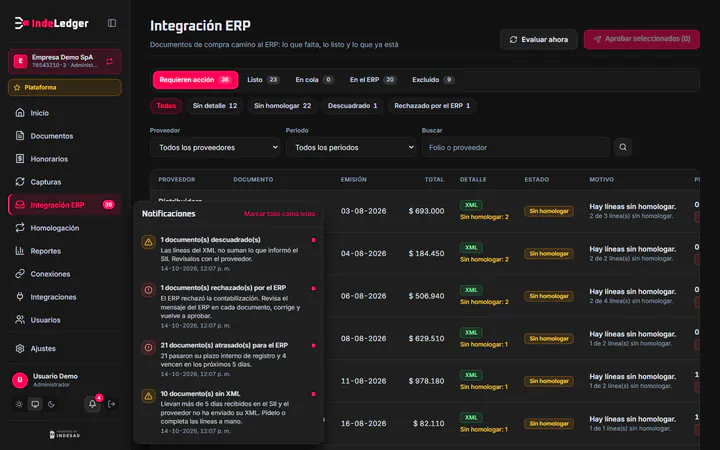Click warning icon of sin XML notification

click(x=148, y=396)
